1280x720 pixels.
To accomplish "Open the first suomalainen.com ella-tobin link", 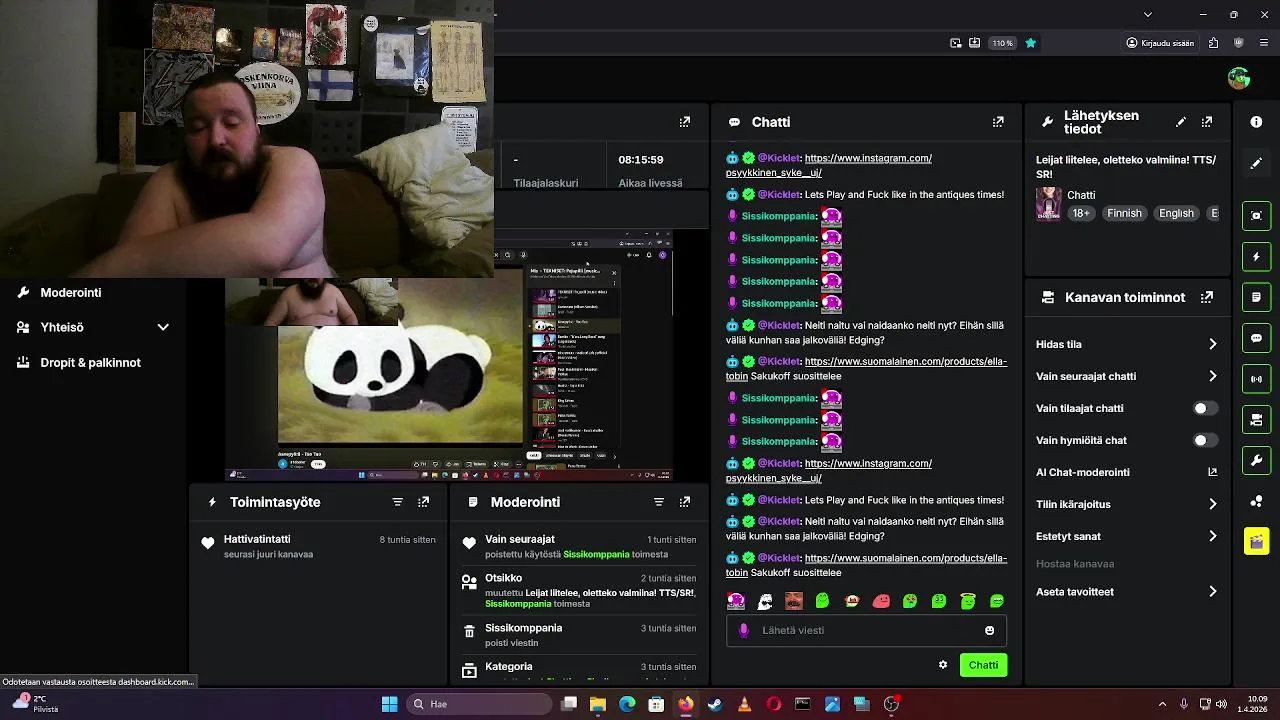I will (905, 361).
